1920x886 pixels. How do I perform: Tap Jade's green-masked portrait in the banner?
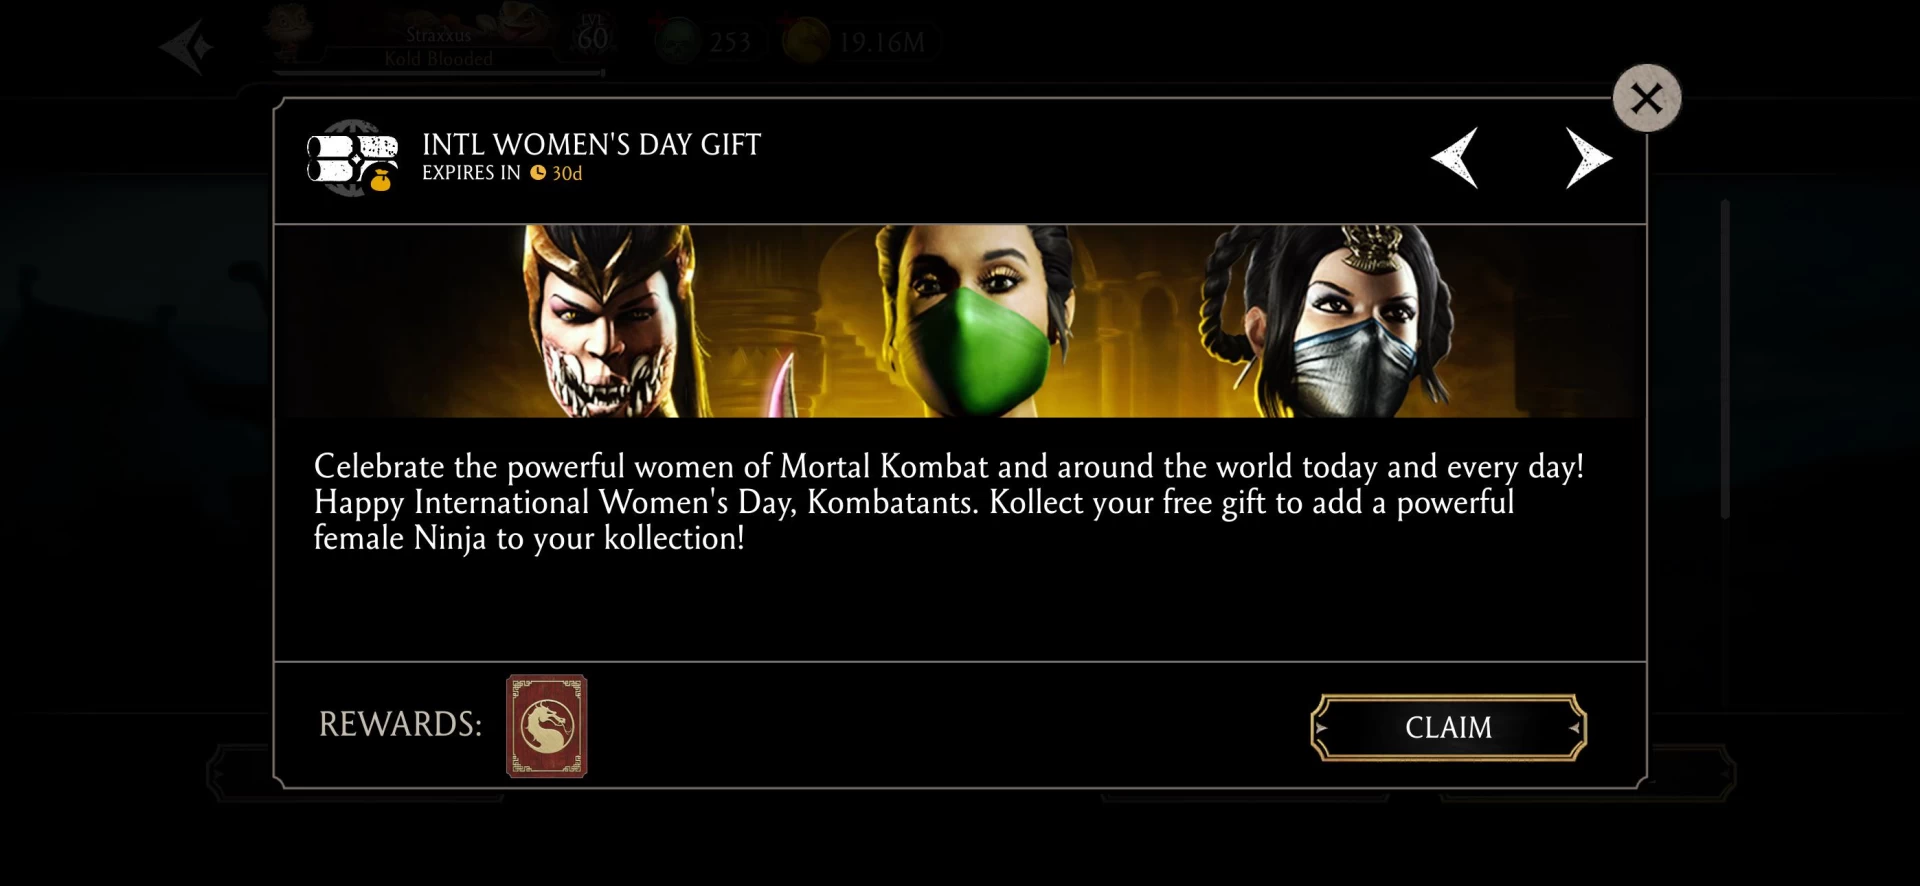tap(975, 321)
